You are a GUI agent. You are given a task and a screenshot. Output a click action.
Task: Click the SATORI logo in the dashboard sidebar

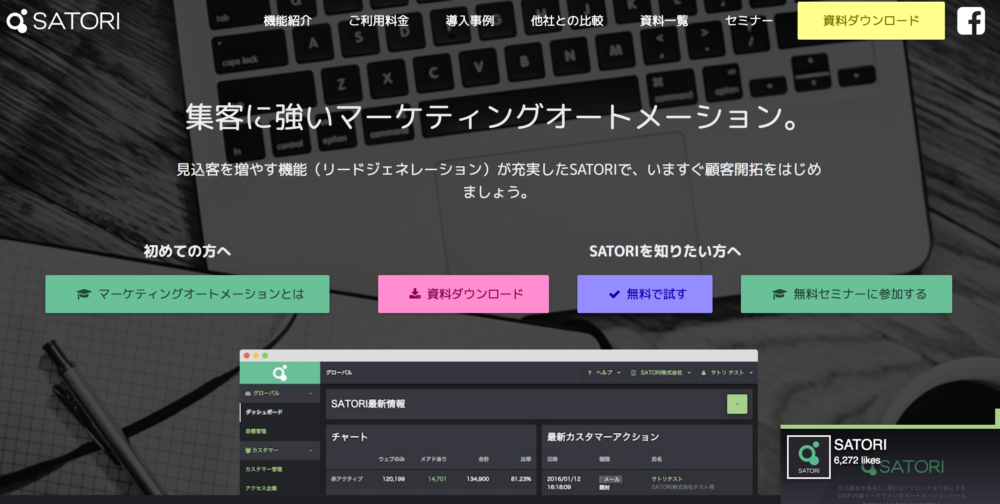click(x=280, y=373)
